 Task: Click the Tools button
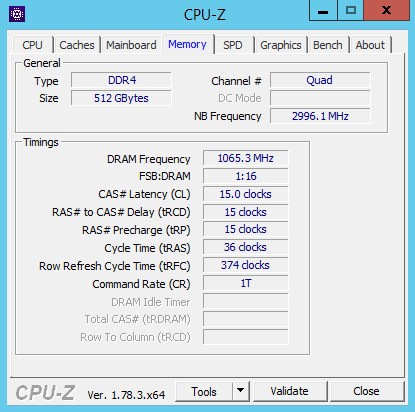[204, 392]
